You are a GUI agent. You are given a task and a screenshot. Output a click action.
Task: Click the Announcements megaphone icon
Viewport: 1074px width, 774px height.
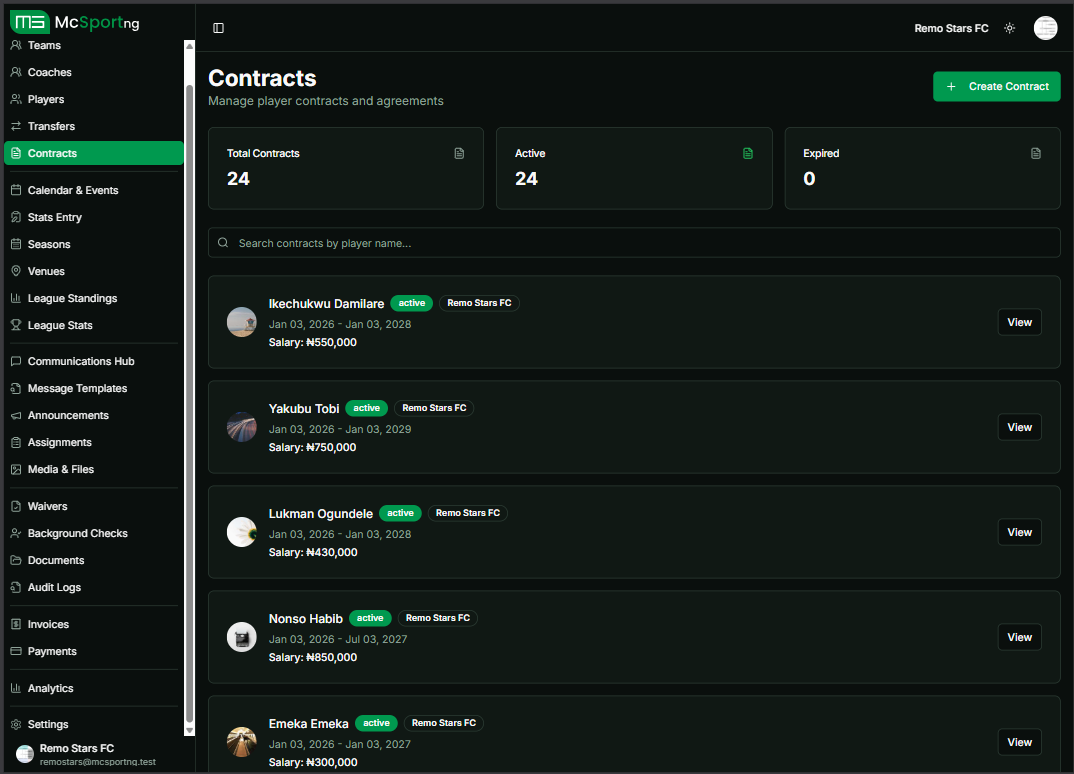(x=16, y=416)
